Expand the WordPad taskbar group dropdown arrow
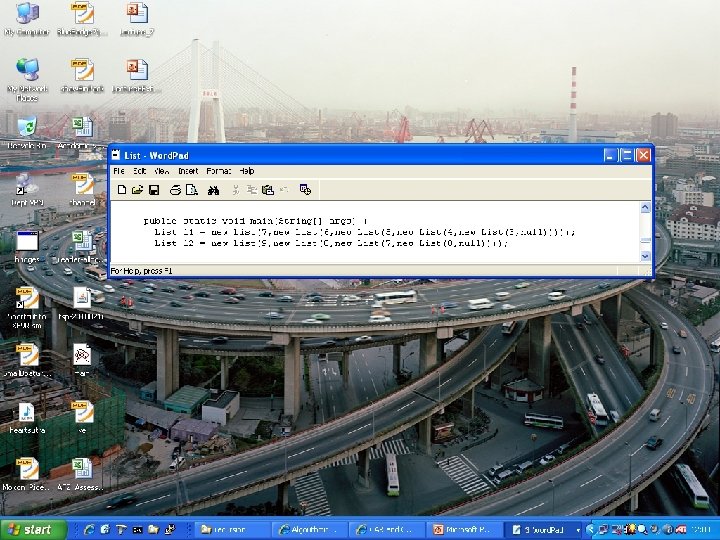Screen dimensions: 720x540 tap(577, 530)
